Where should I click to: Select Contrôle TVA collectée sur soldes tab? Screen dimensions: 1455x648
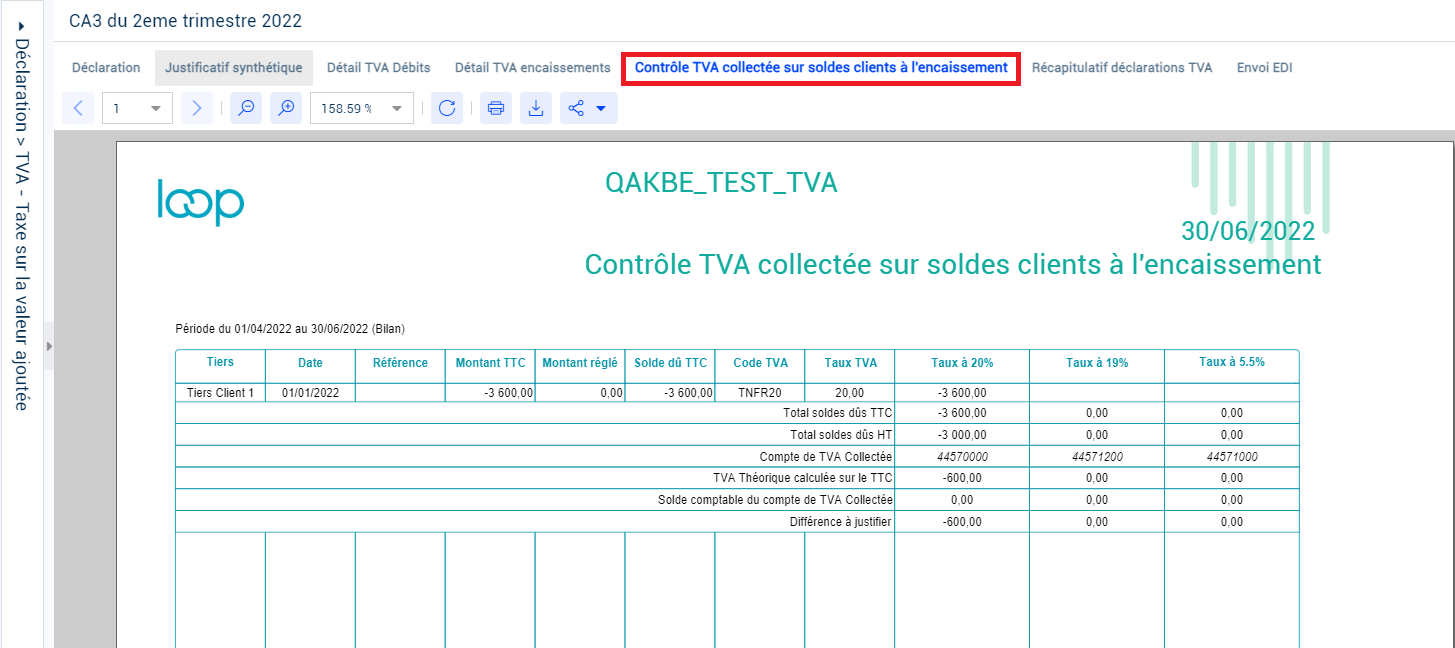click(x=821, y=68)
